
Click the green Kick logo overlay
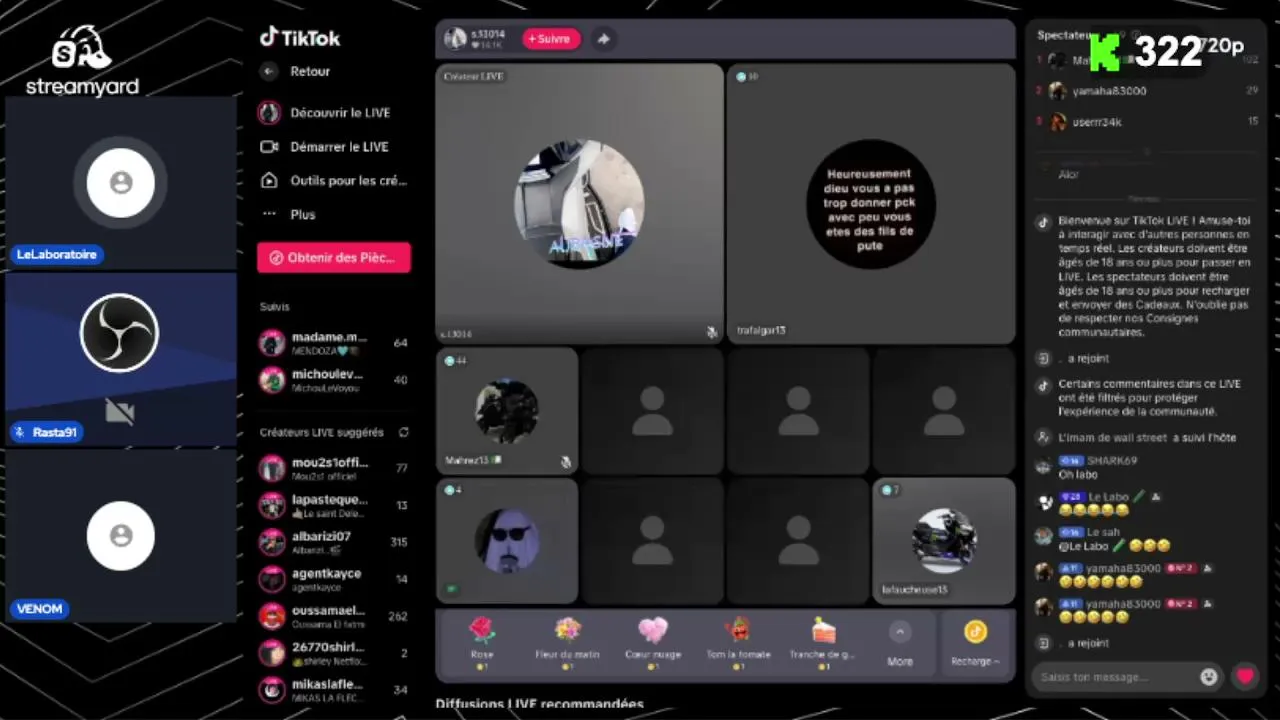pos(1105,52)
